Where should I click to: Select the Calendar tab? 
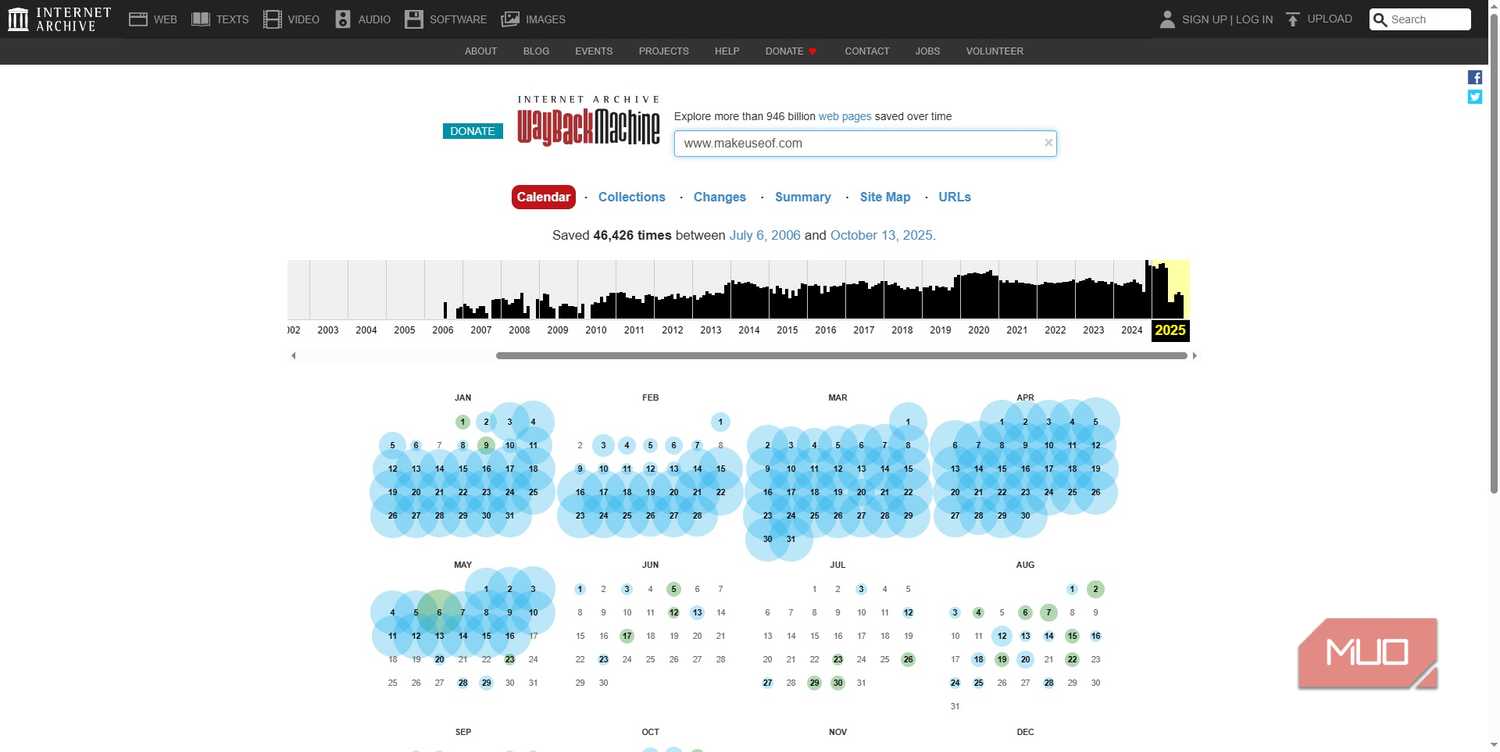pyautogui.click(x=544, y=197)
